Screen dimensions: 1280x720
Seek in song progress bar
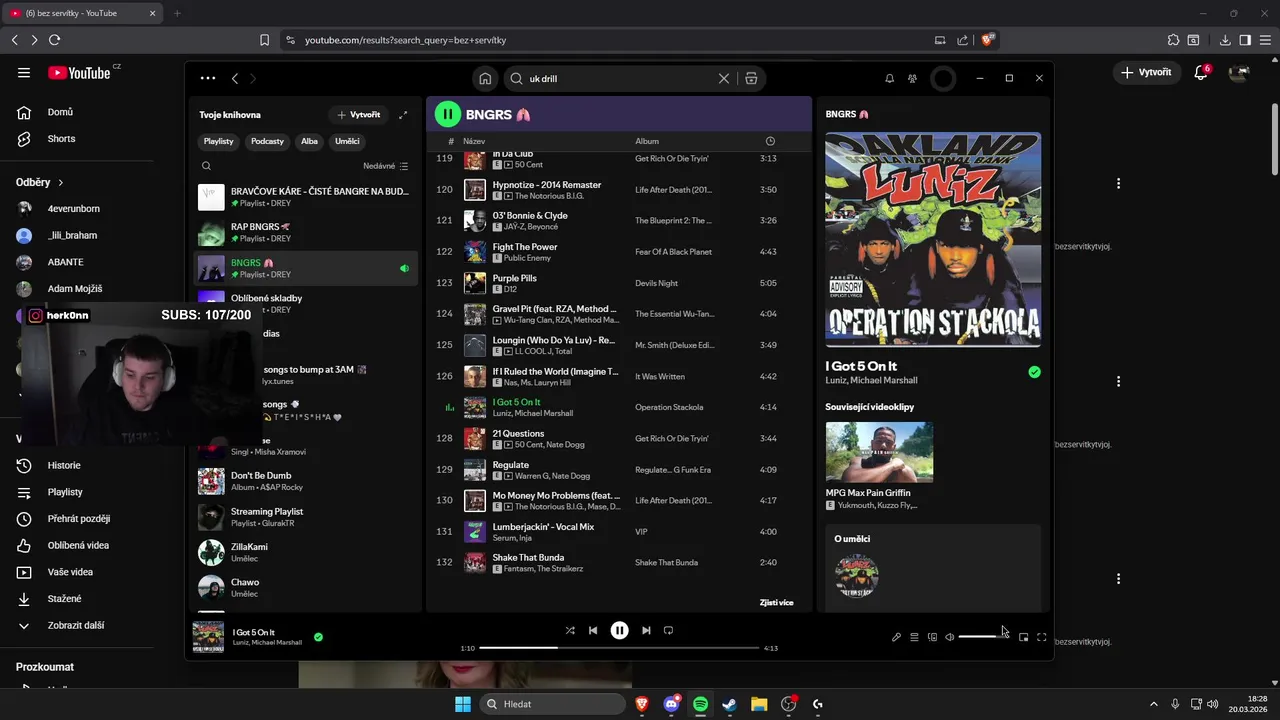point(619,648)
